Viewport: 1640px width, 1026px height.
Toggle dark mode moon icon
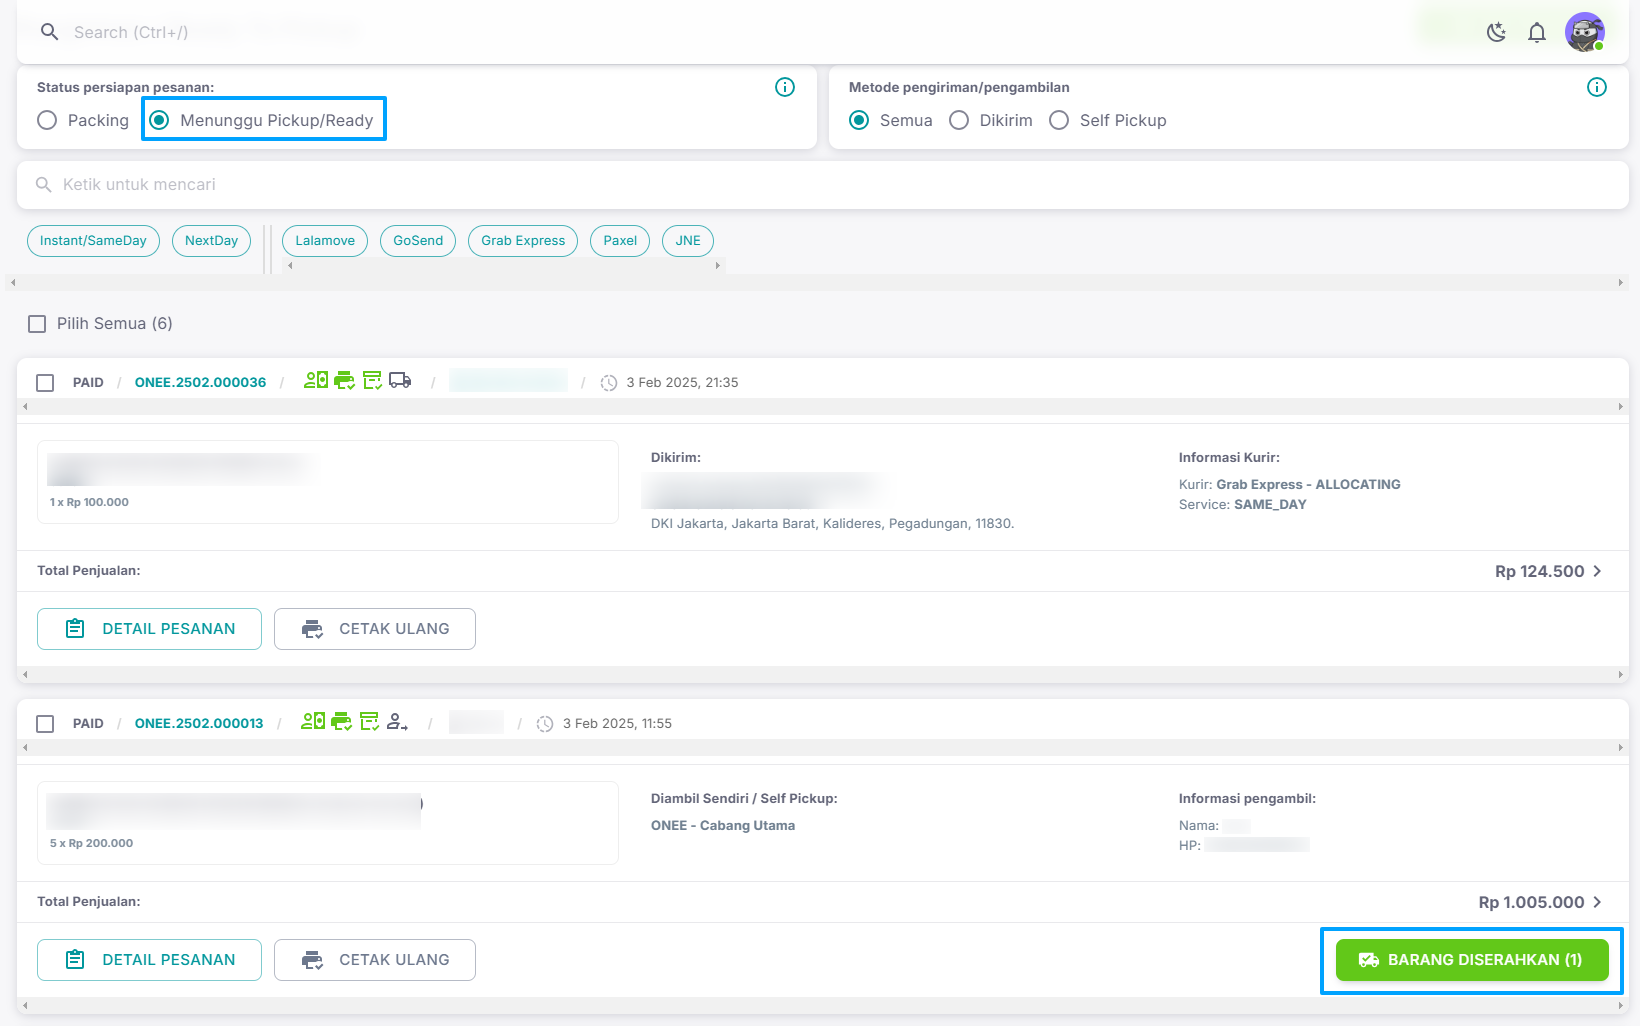(x=1496, y=33)
